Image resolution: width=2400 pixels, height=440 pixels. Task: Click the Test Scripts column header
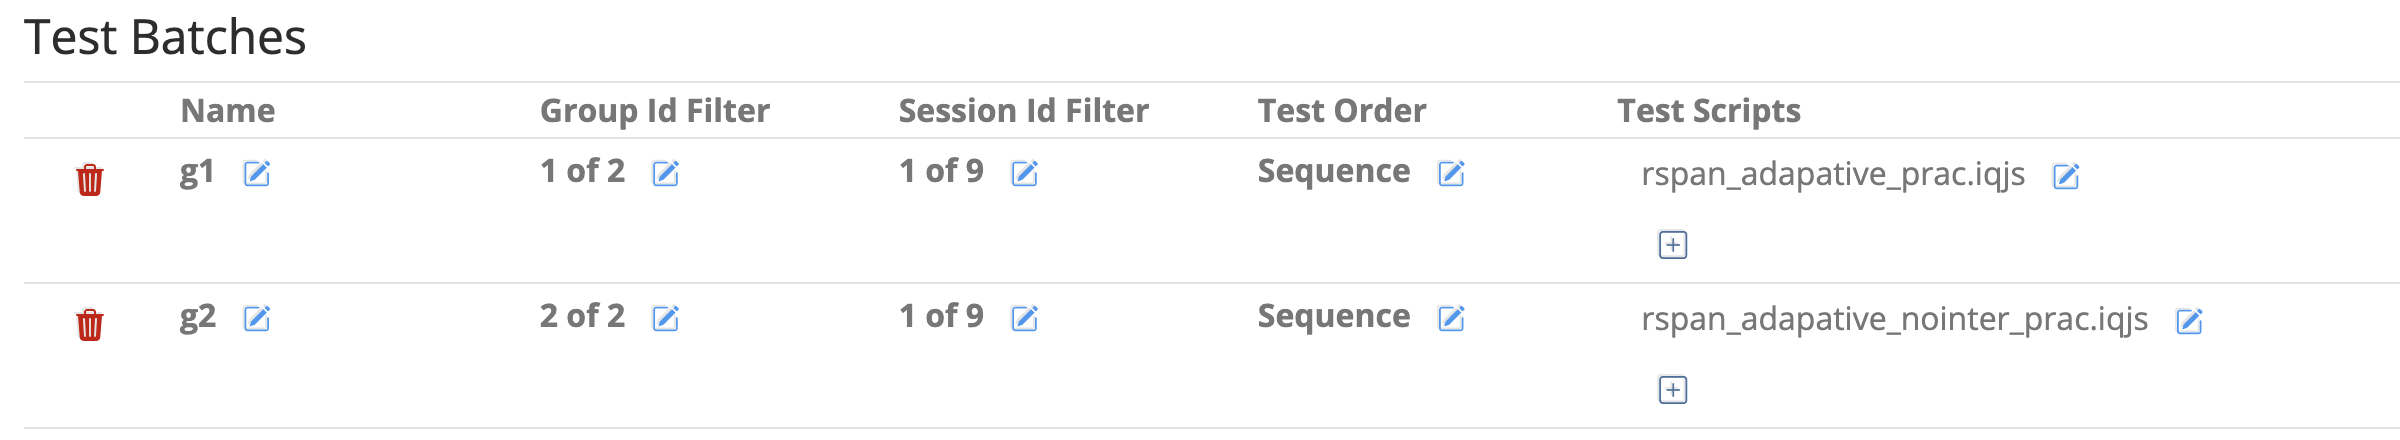point(1709,111)
